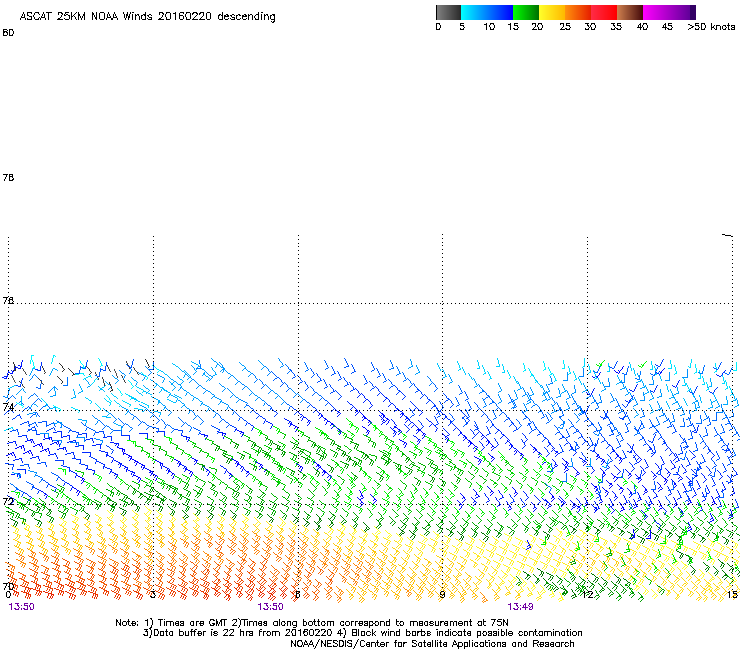Choose the brown 35-40 knots legend swatch
740x650 pixels.
[x=630, y=12]
